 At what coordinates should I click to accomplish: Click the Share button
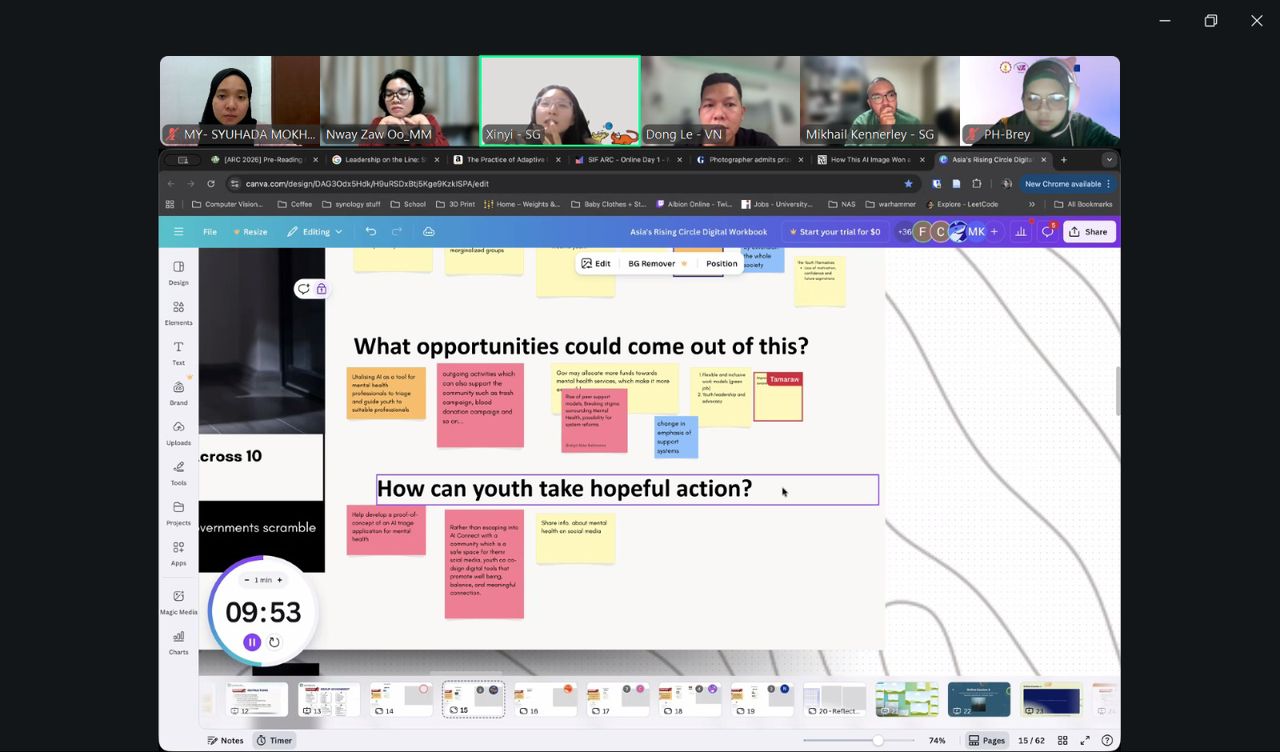1089,232
